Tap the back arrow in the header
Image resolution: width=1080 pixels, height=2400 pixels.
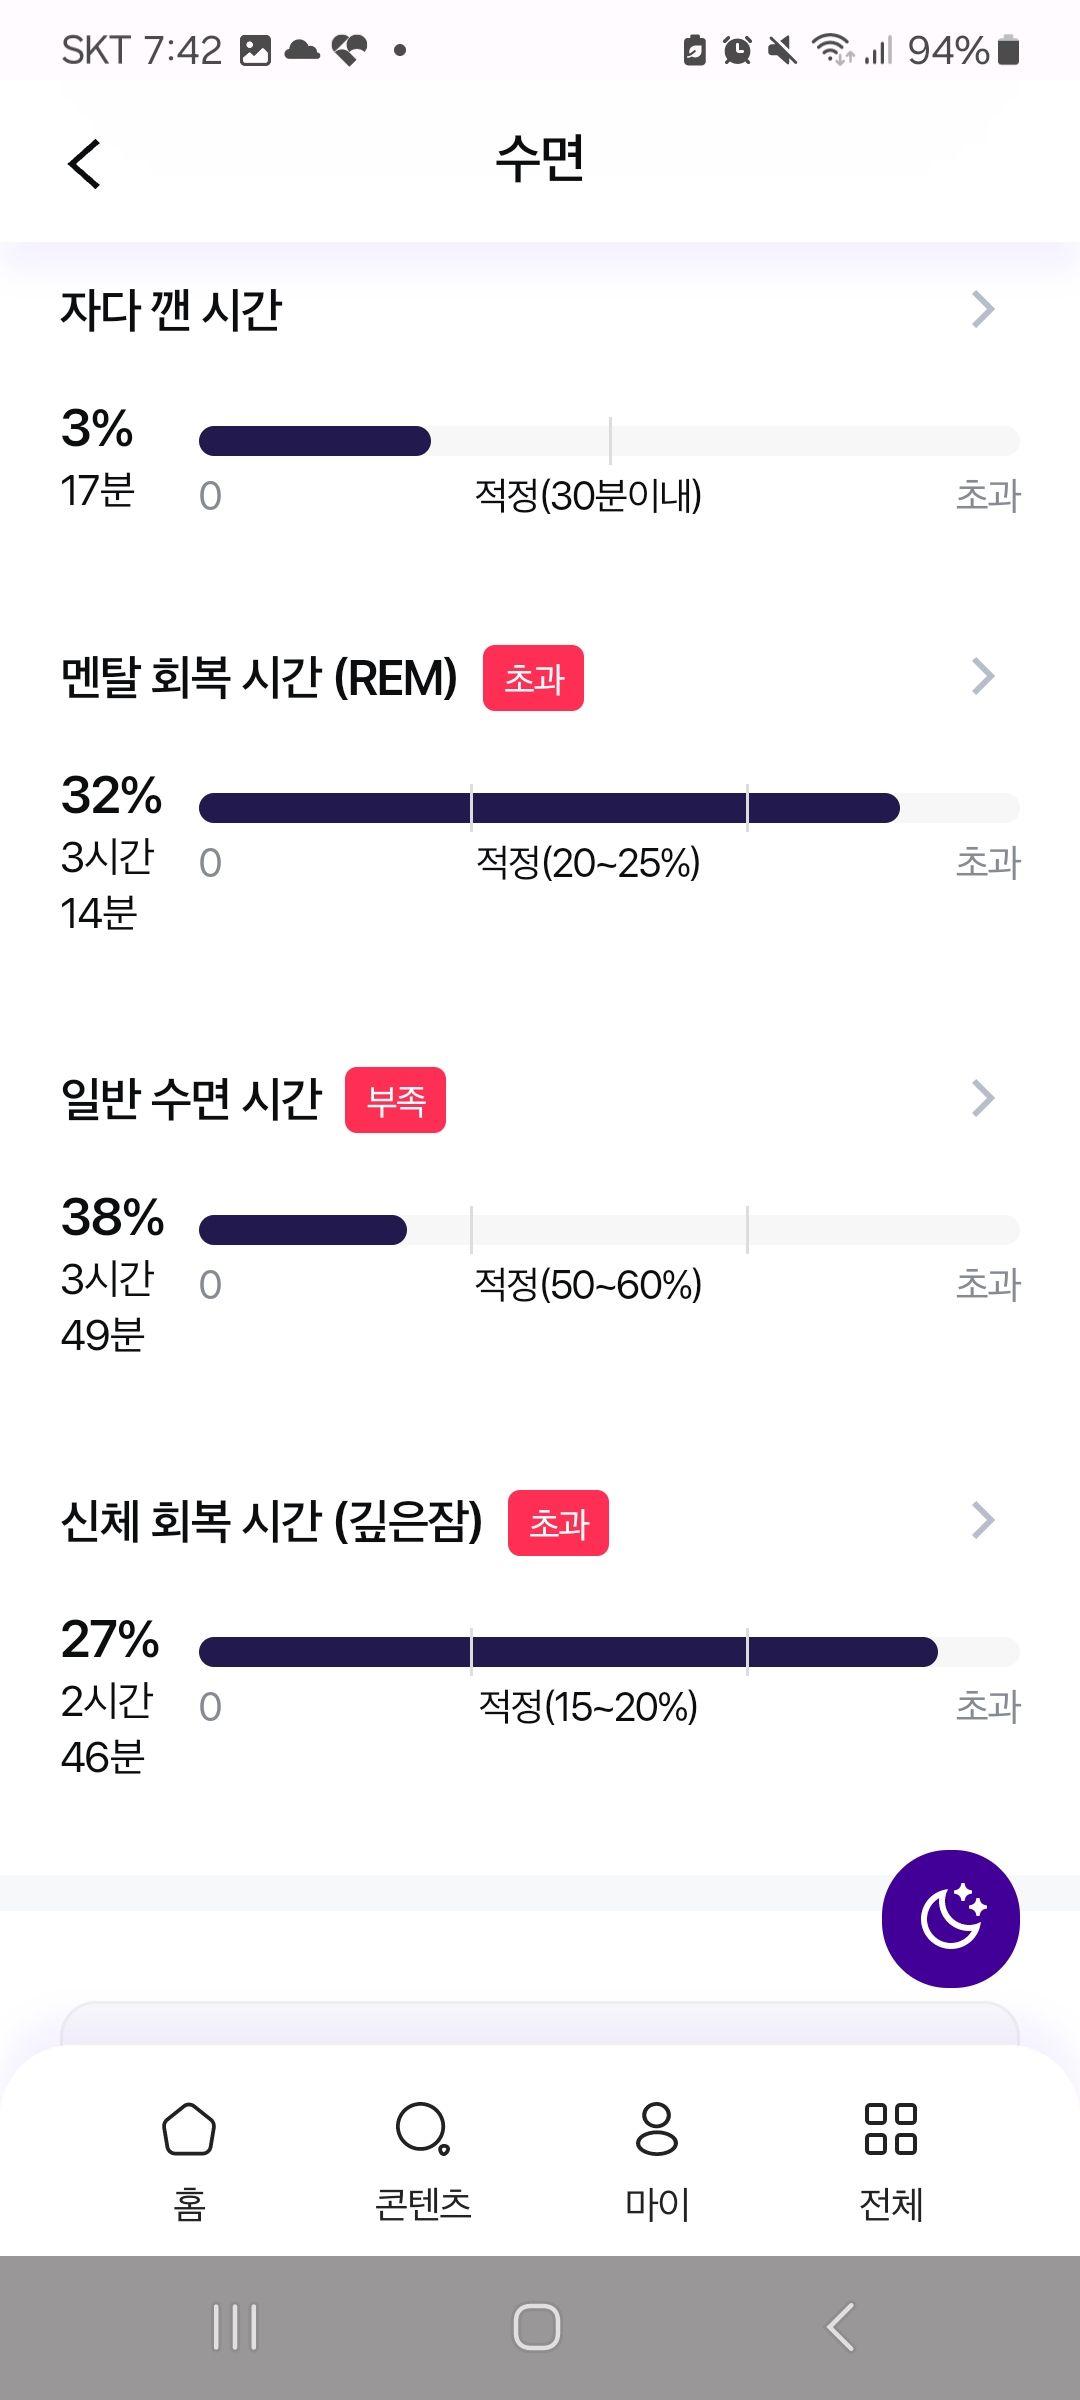[85, 163]
